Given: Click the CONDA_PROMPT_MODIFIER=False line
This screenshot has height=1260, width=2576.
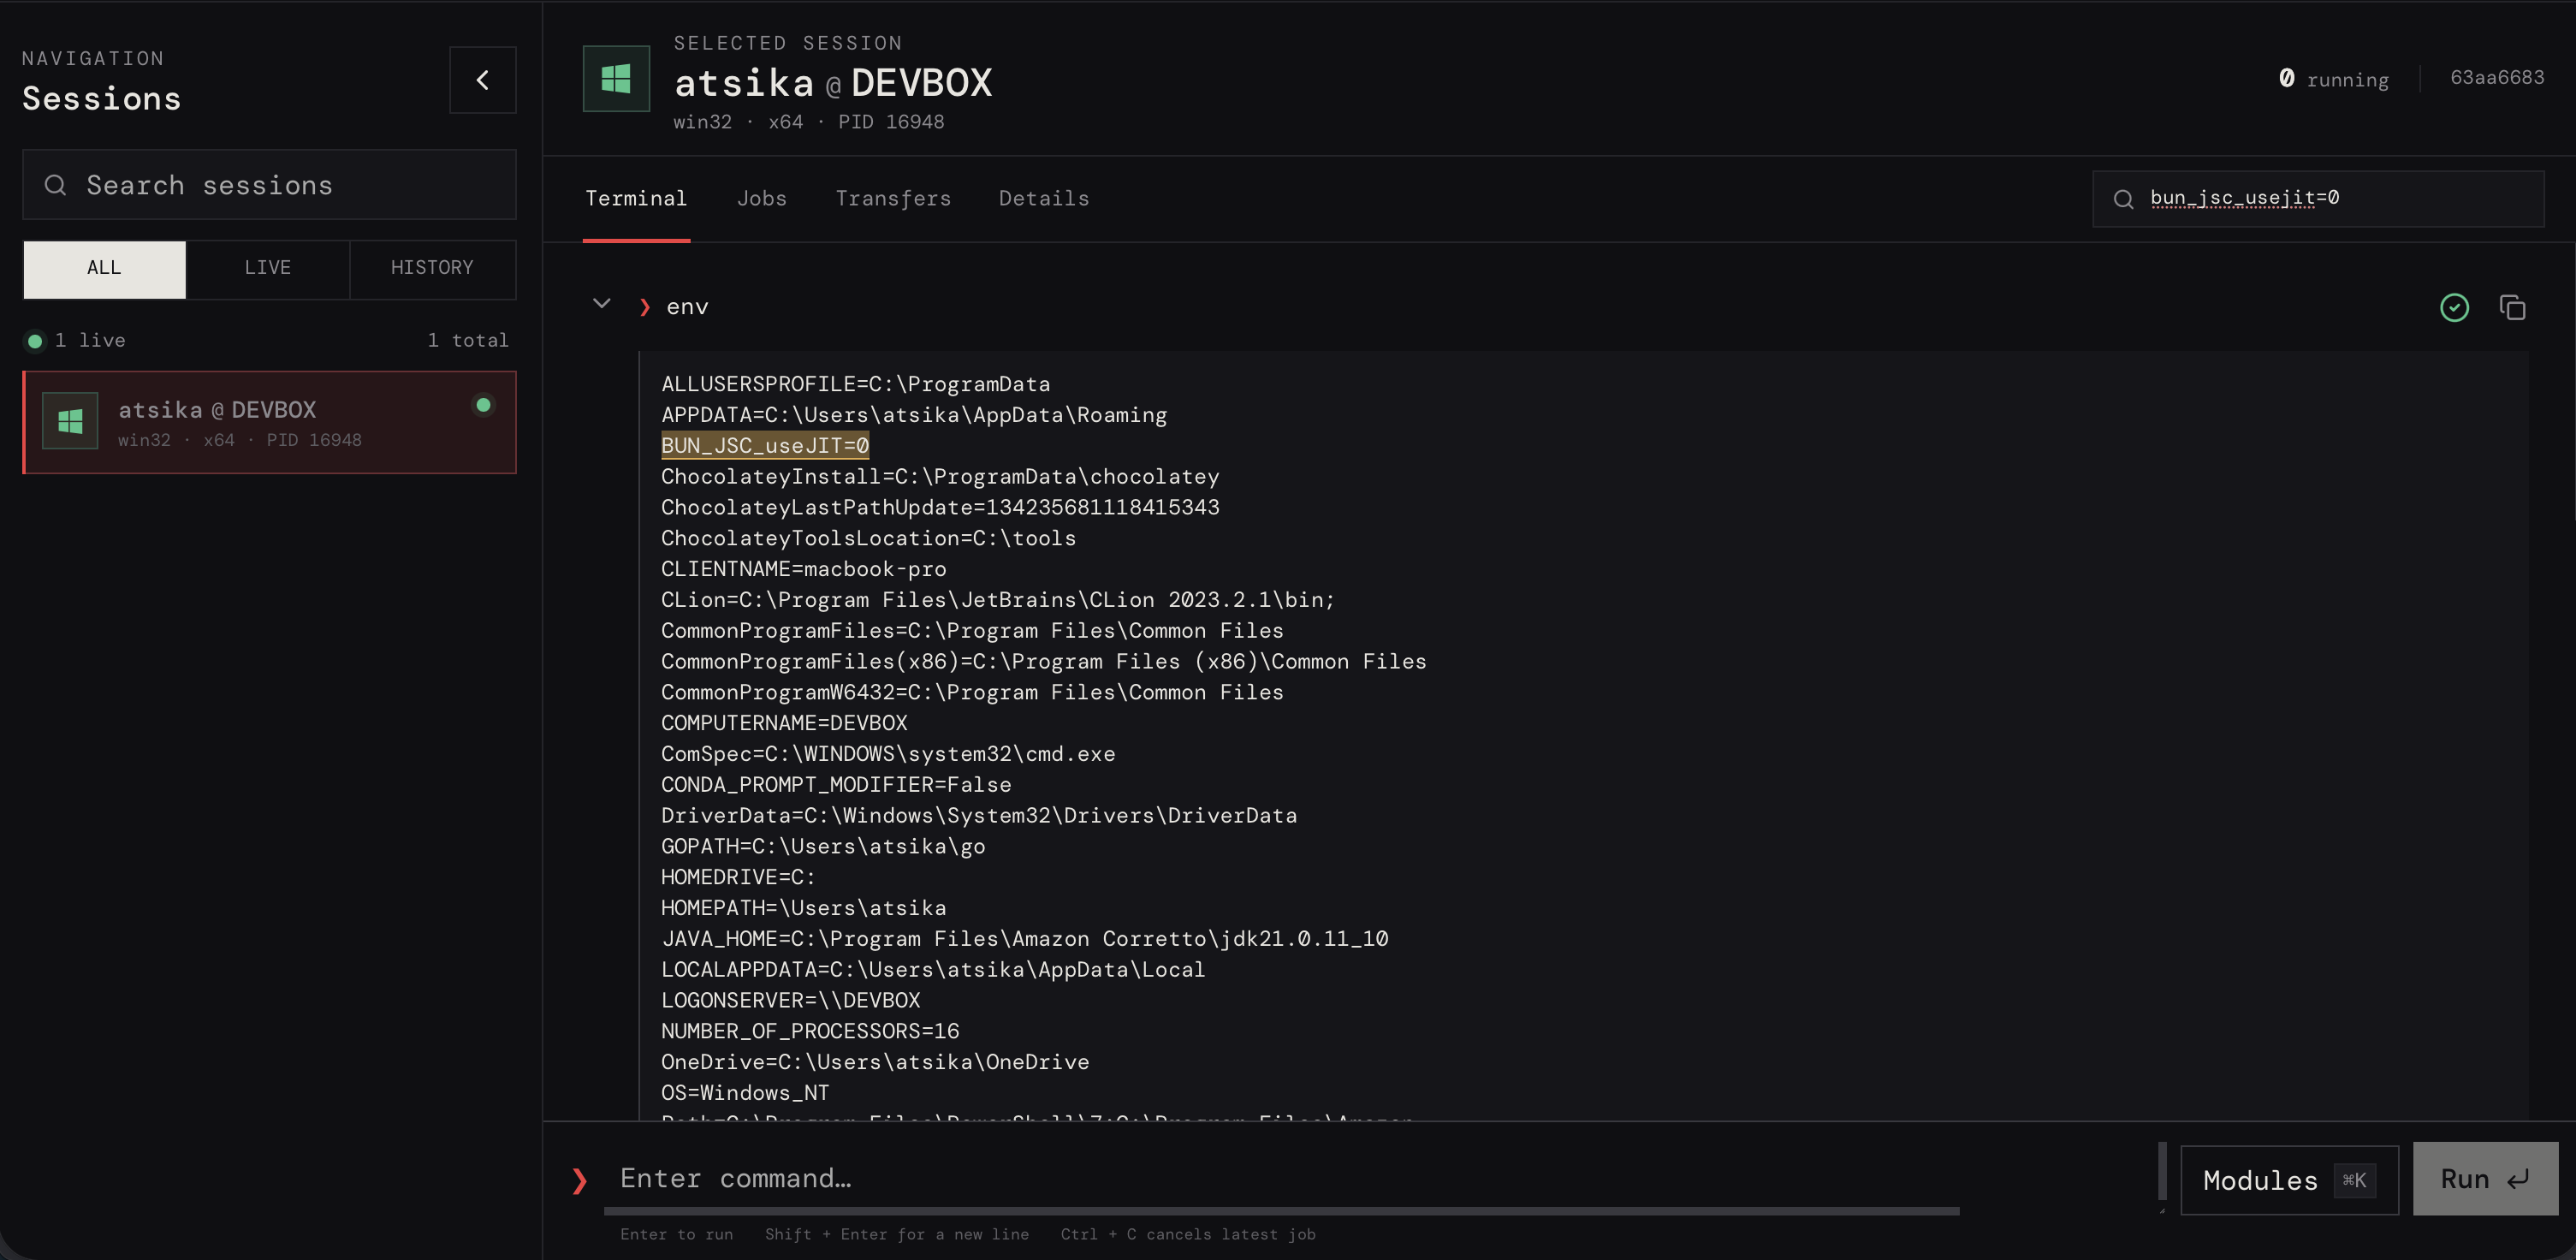Looking at the screenshot, I should click(x=836, y=785).
